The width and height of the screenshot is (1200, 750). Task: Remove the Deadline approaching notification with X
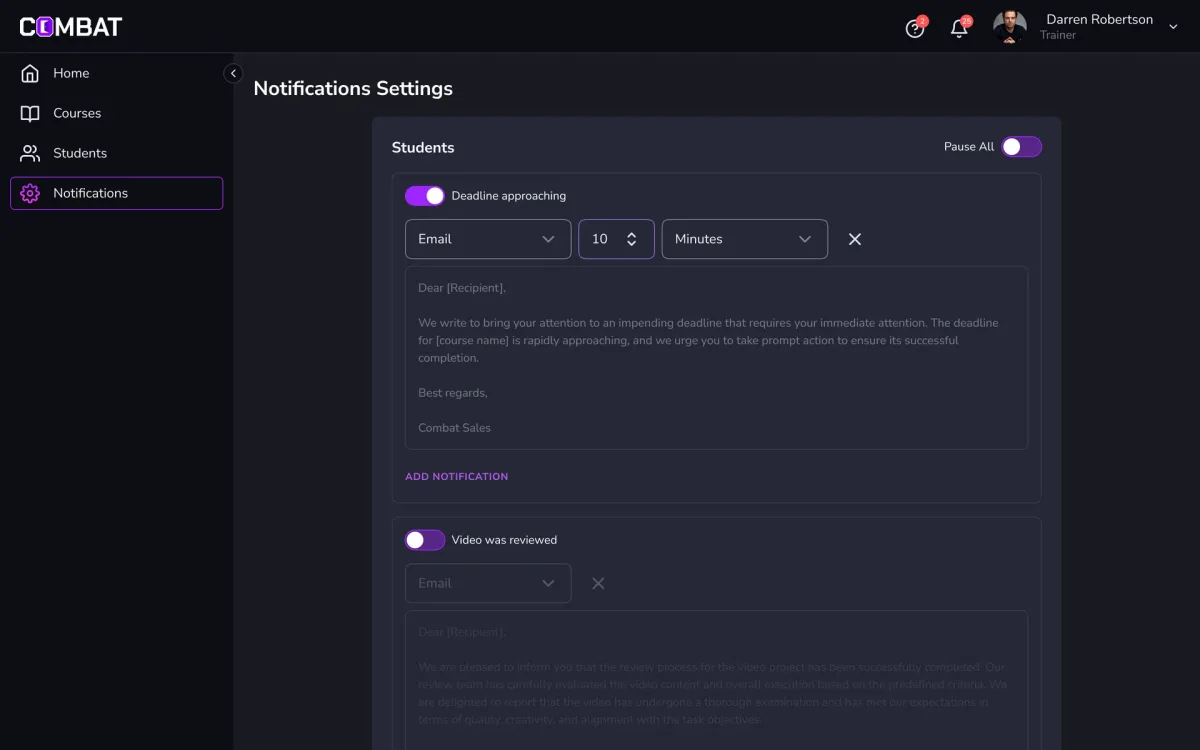855,239
